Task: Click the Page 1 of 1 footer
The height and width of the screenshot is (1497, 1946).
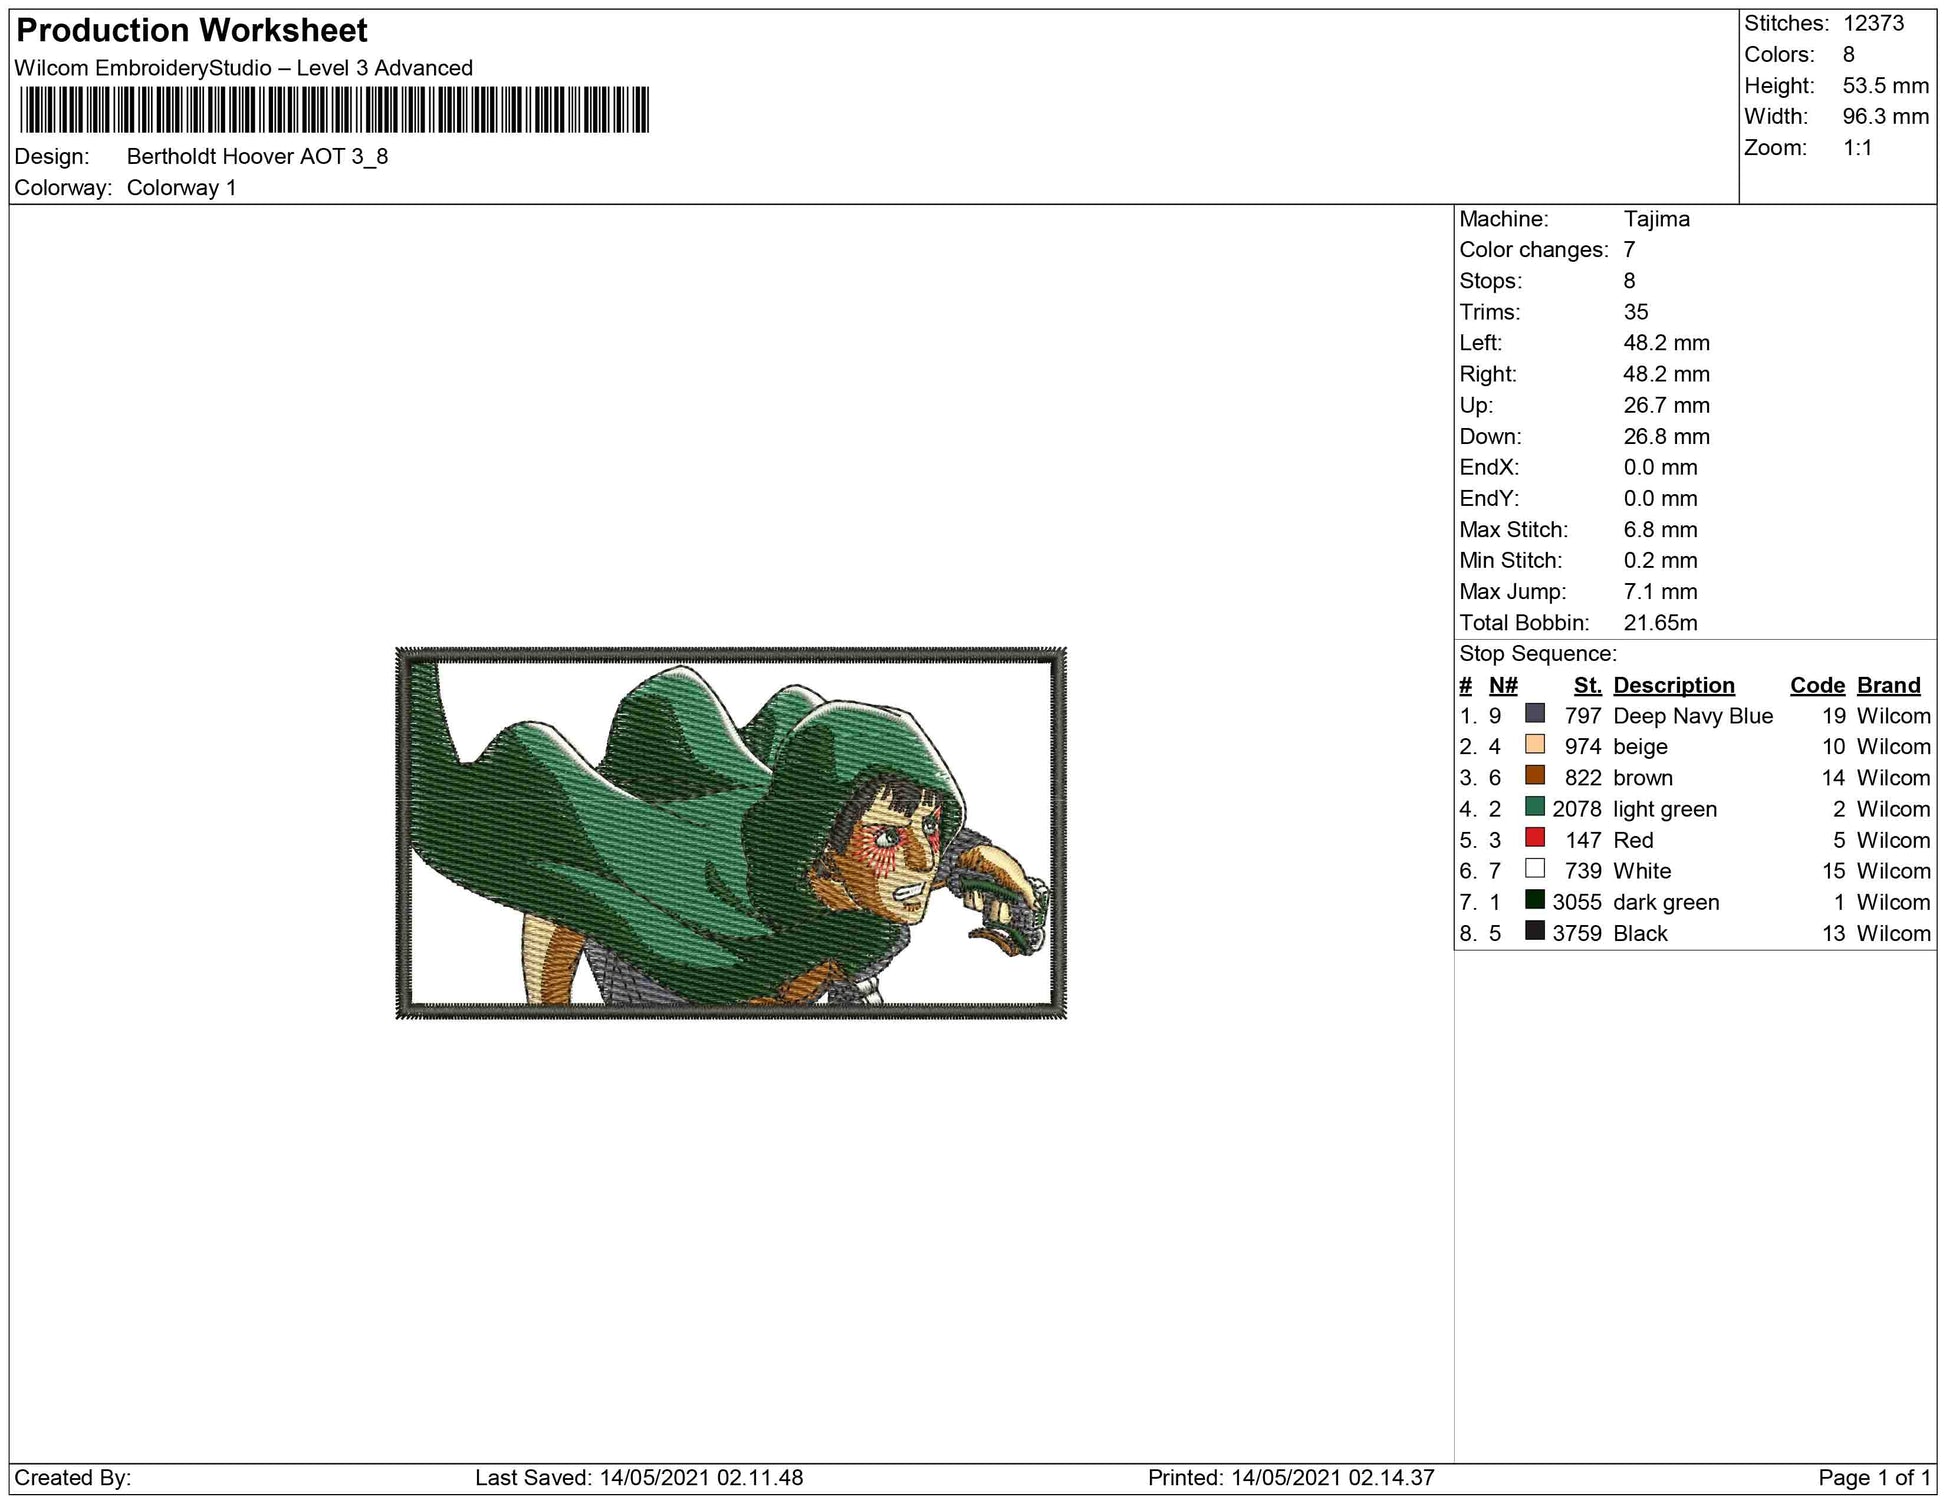Action: [1873, 1477]
